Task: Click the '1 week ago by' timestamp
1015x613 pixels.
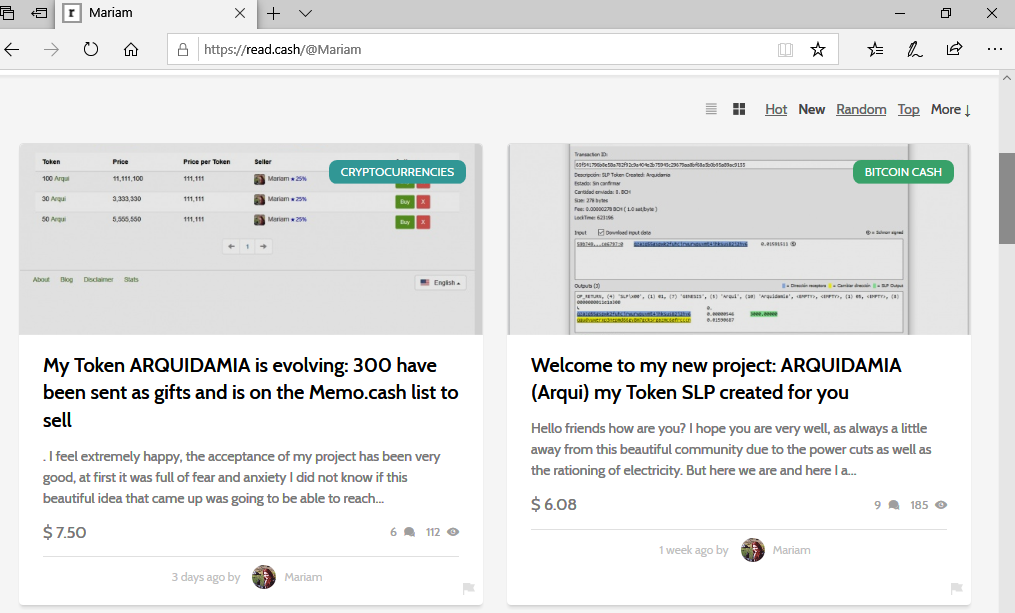Action: pyautogui.click(x=694, y=550)
